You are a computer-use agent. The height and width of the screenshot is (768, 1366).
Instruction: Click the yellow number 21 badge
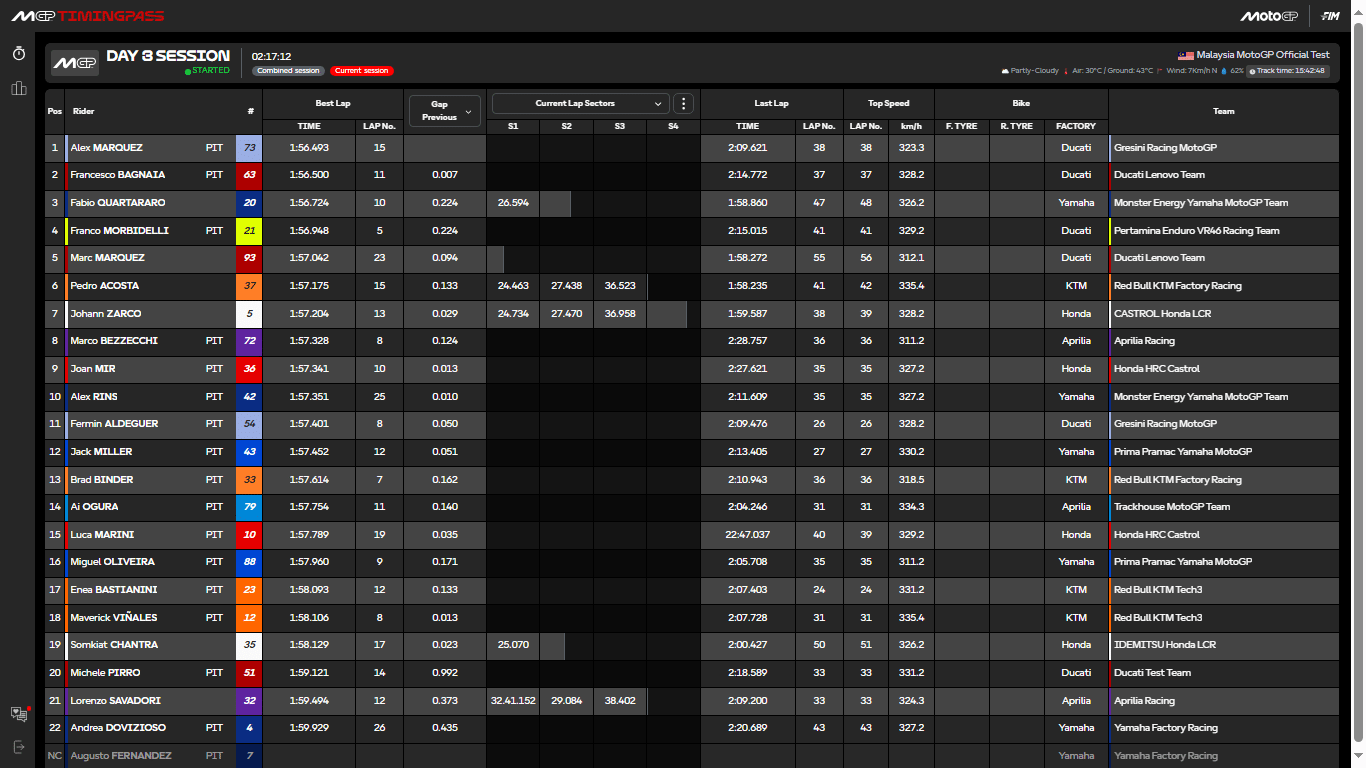249,231
